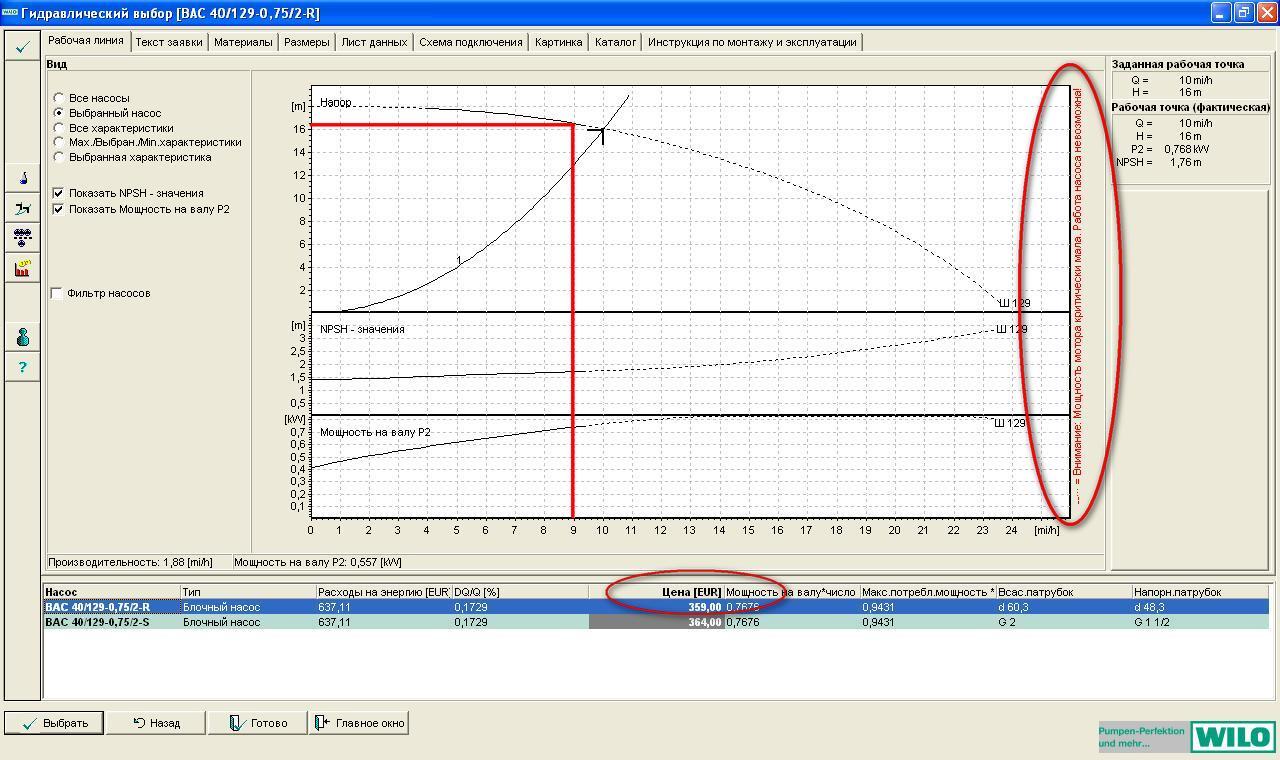This screenshot has width=1280, height=760.
Task: Click discharge port cell 'd 48,3'
Action: coord(1200,607)
